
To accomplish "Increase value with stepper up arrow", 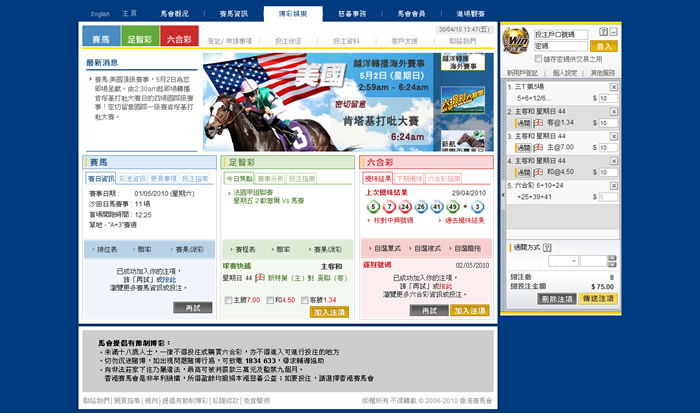I will point(612,258).
